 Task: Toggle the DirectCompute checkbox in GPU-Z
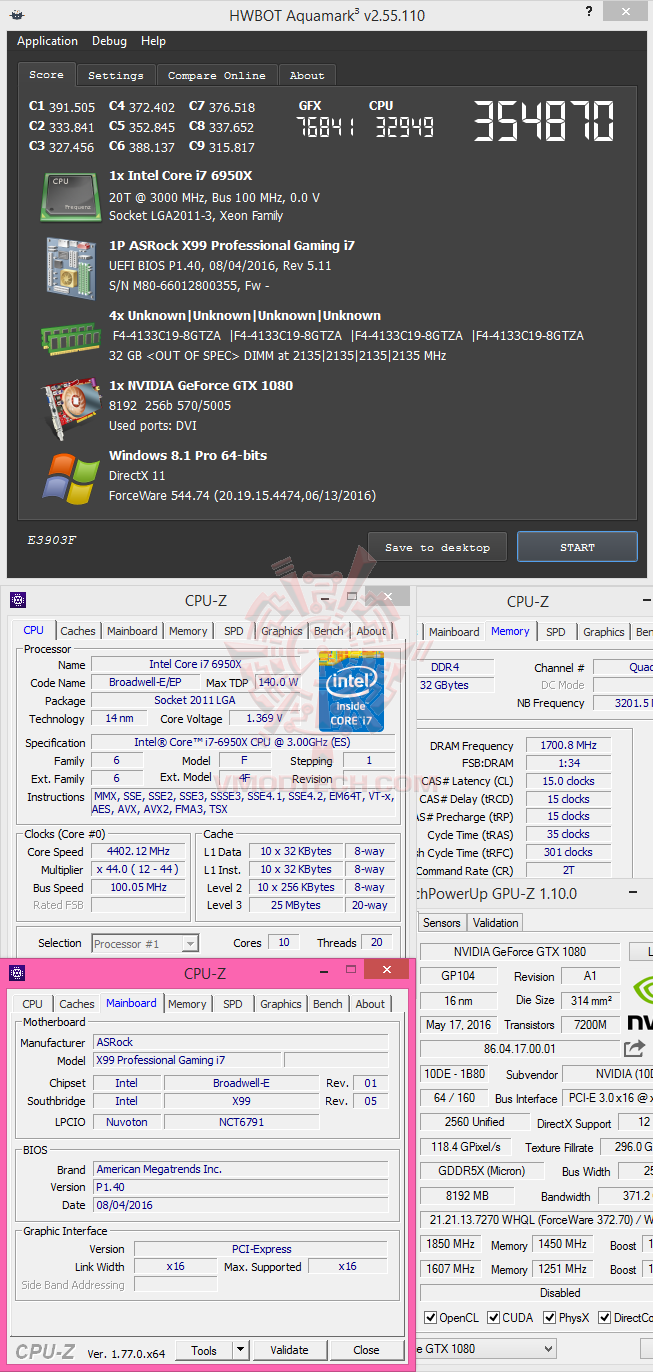pos(603,1318)
